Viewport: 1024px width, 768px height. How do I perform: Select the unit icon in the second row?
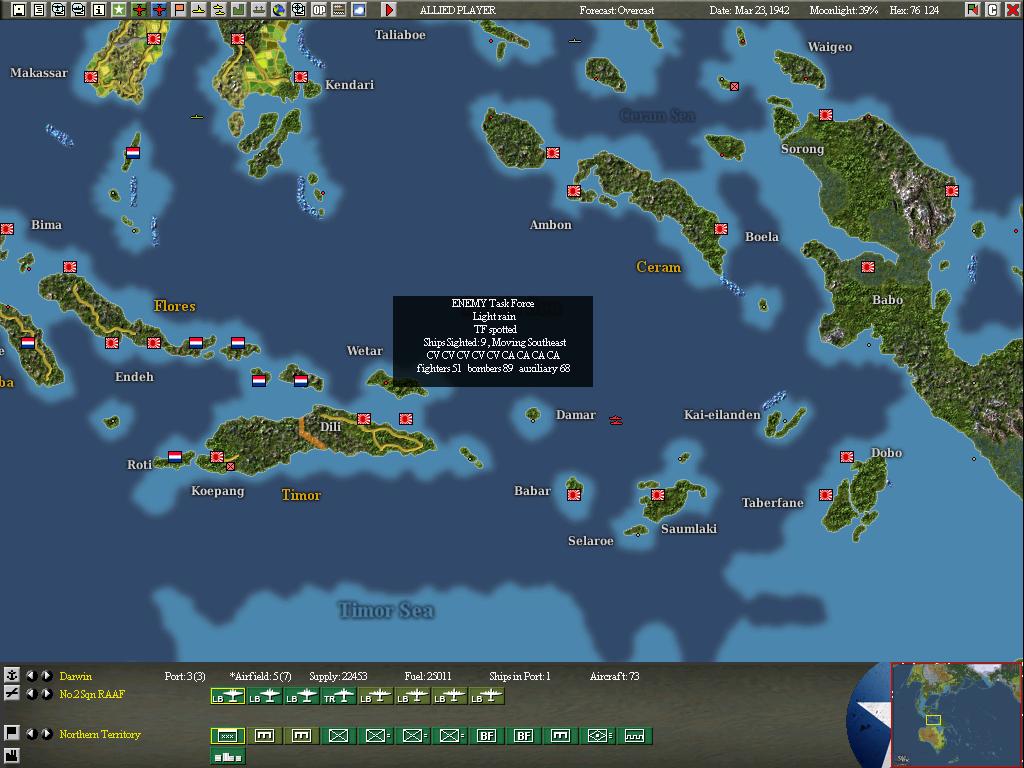(x=228, y=757)
